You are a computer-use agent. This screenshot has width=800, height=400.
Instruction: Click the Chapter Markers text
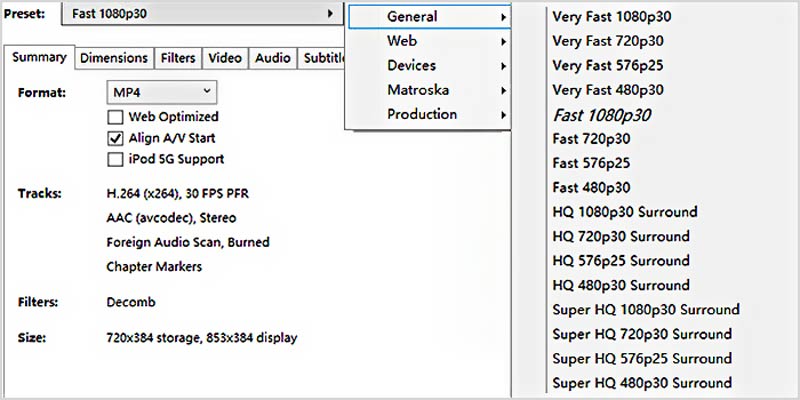coord(154,267)
